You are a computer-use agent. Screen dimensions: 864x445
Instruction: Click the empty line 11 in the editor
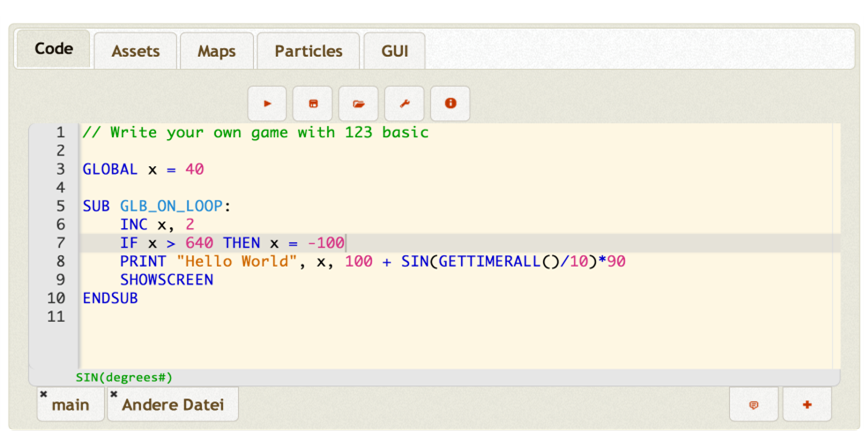[300, 317]
